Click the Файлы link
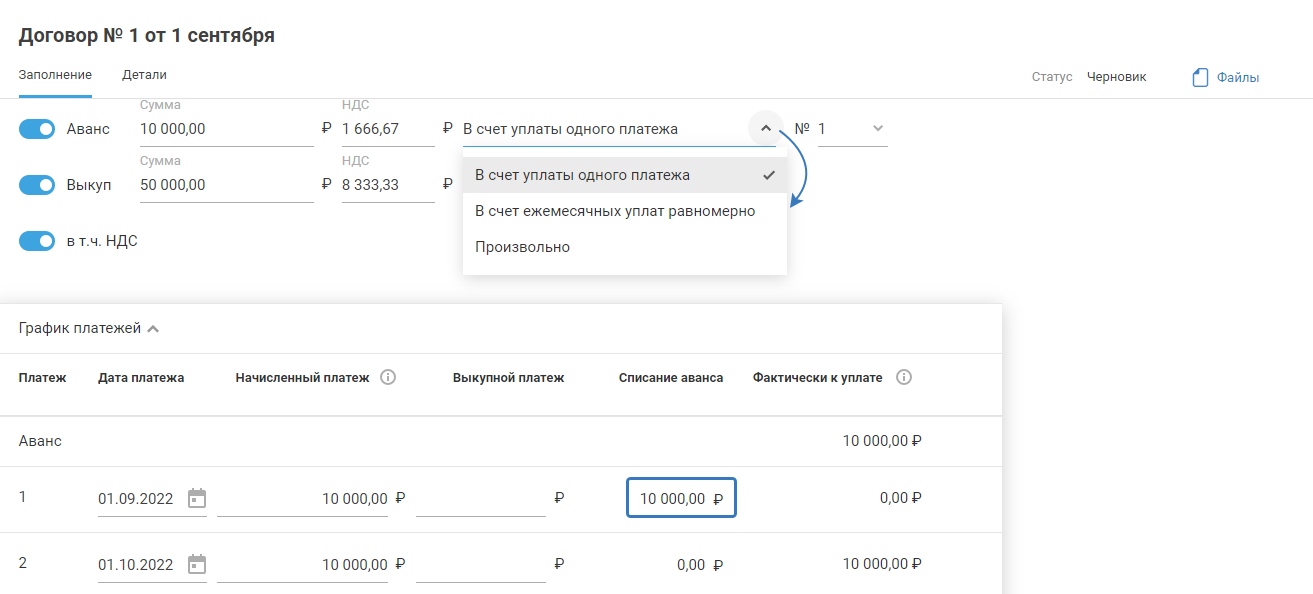 coord(1238,77)
